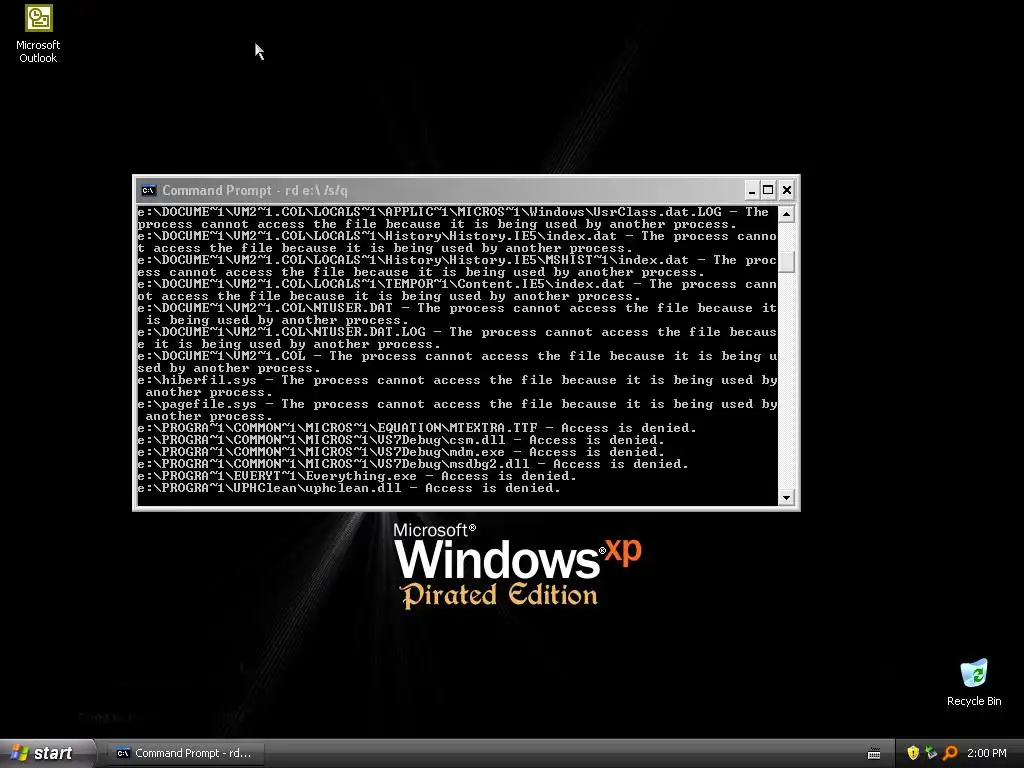Click the Command Prompt vertical scrollbar thumb
Image resolution: width=1024 pixels, height=768 pixels.
coord(786,261)
